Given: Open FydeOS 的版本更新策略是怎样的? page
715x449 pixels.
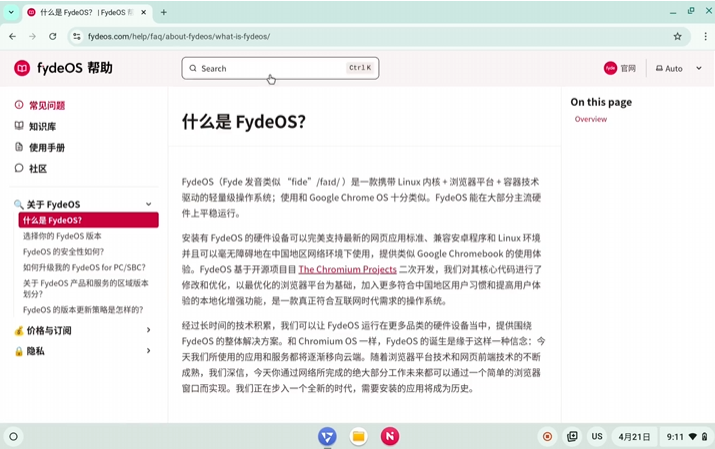Looking at the screenshot, I should click(83, 310).
